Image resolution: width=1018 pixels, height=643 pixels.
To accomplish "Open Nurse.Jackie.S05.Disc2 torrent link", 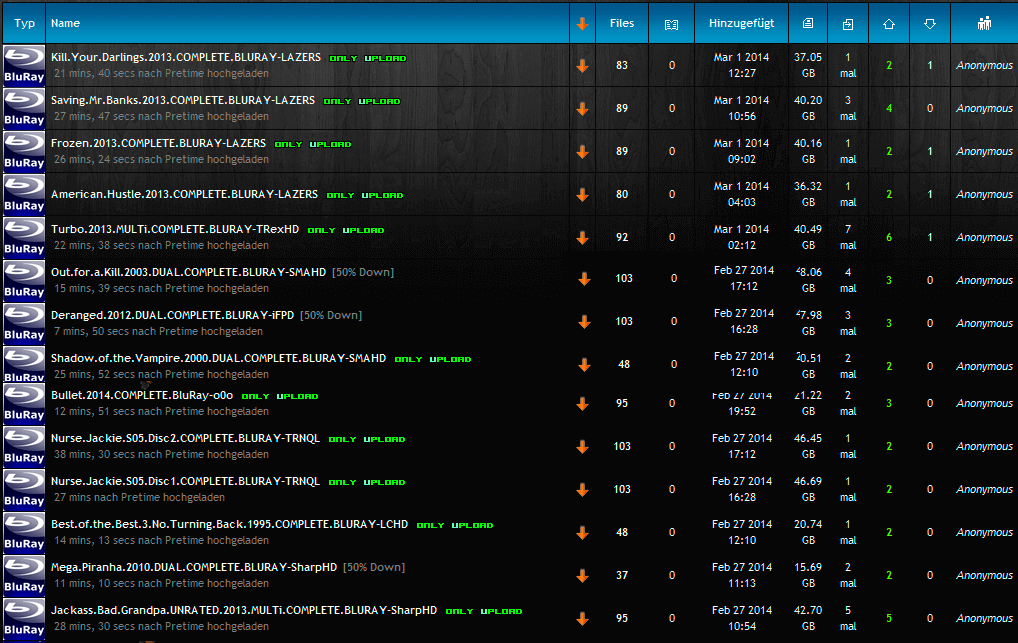I will 185,438.
